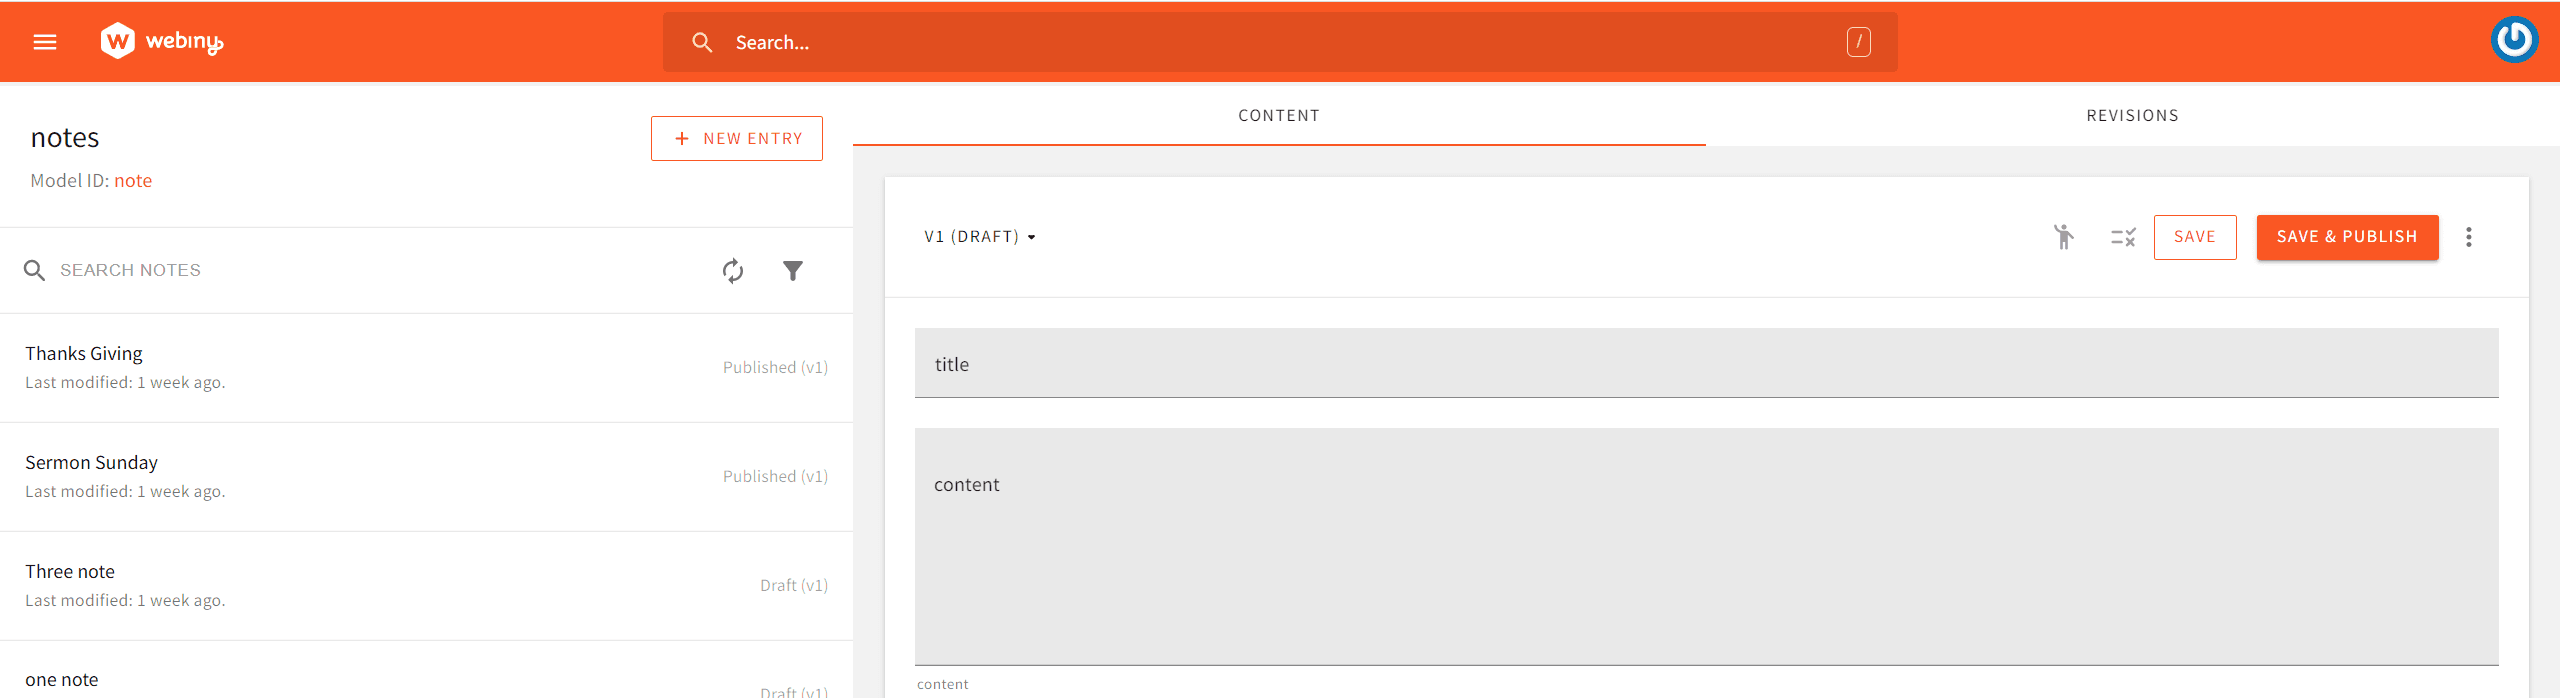
Task: Focus the top global search bar
Action: click(x=1280, y=42)
